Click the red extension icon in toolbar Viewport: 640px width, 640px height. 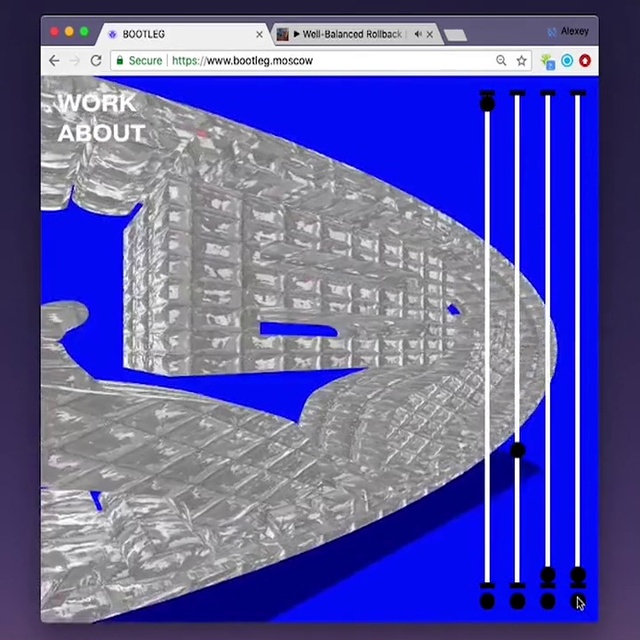[585, 61]
